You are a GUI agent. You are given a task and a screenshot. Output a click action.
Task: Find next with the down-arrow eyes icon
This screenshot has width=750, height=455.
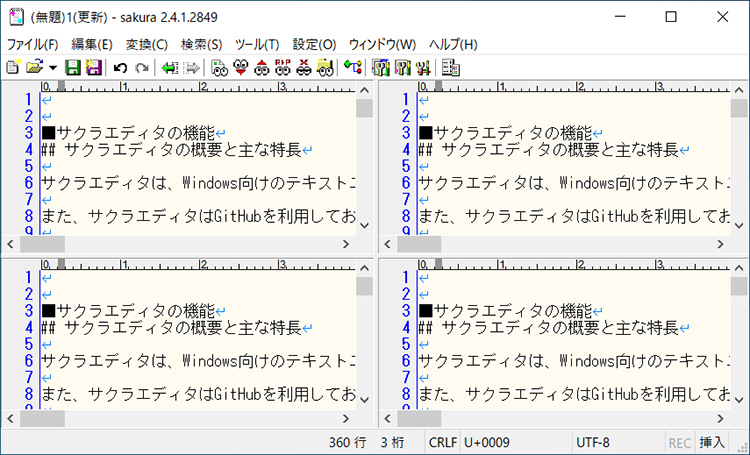pos(241,67)
